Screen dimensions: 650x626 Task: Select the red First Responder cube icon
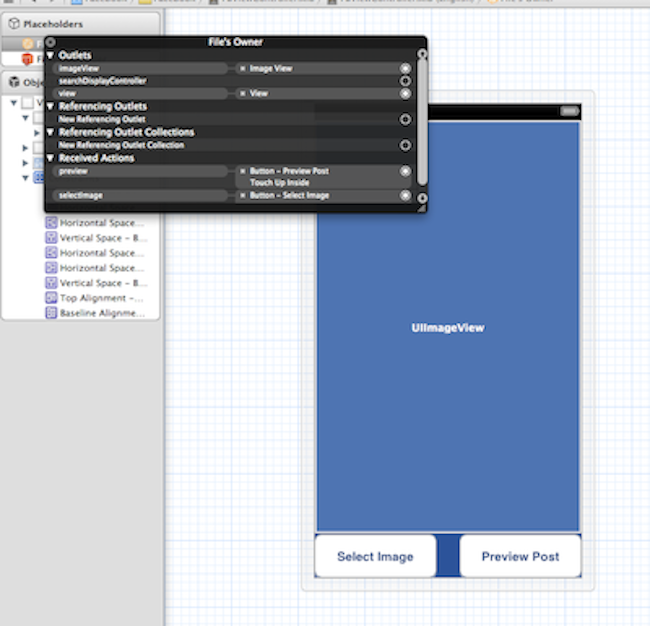[27, 59]
